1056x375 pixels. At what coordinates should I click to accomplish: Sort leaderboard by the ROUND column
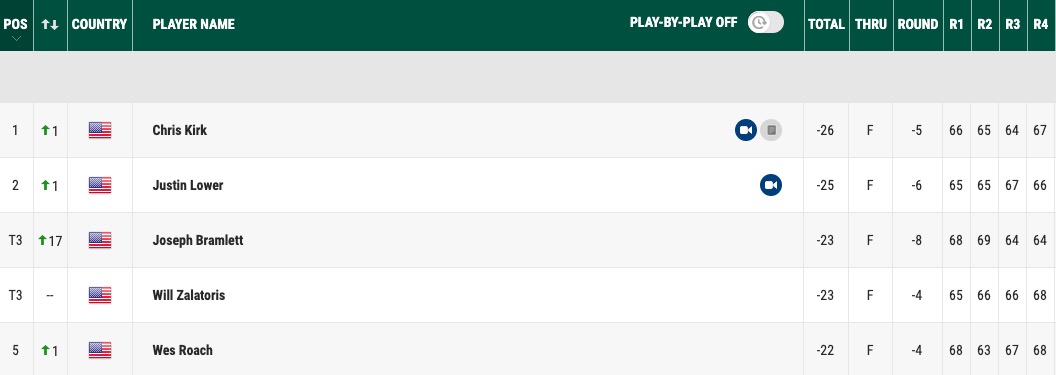pyautogui.click(x=917, y=24)
